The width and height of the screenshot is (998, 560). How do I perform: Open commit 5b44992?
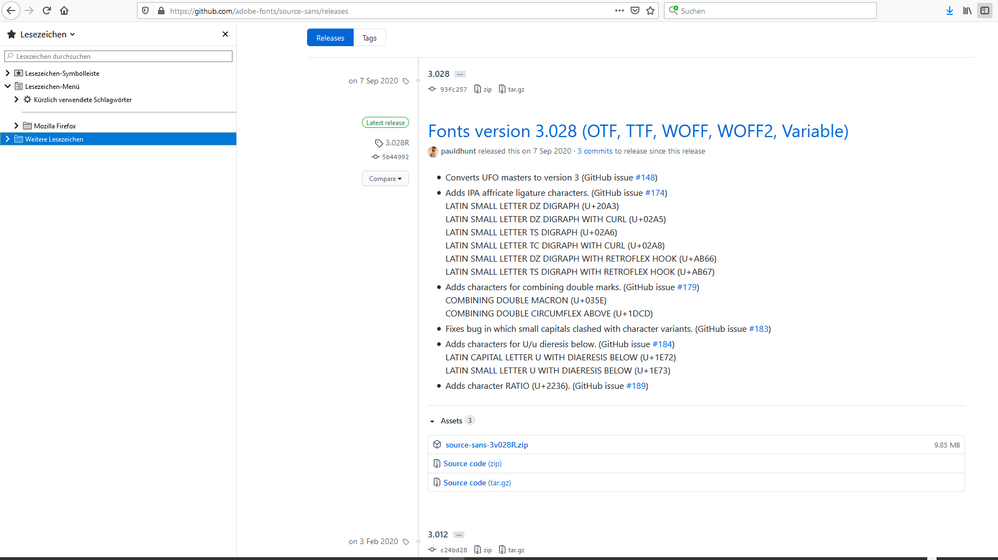[x=390, y=157]
